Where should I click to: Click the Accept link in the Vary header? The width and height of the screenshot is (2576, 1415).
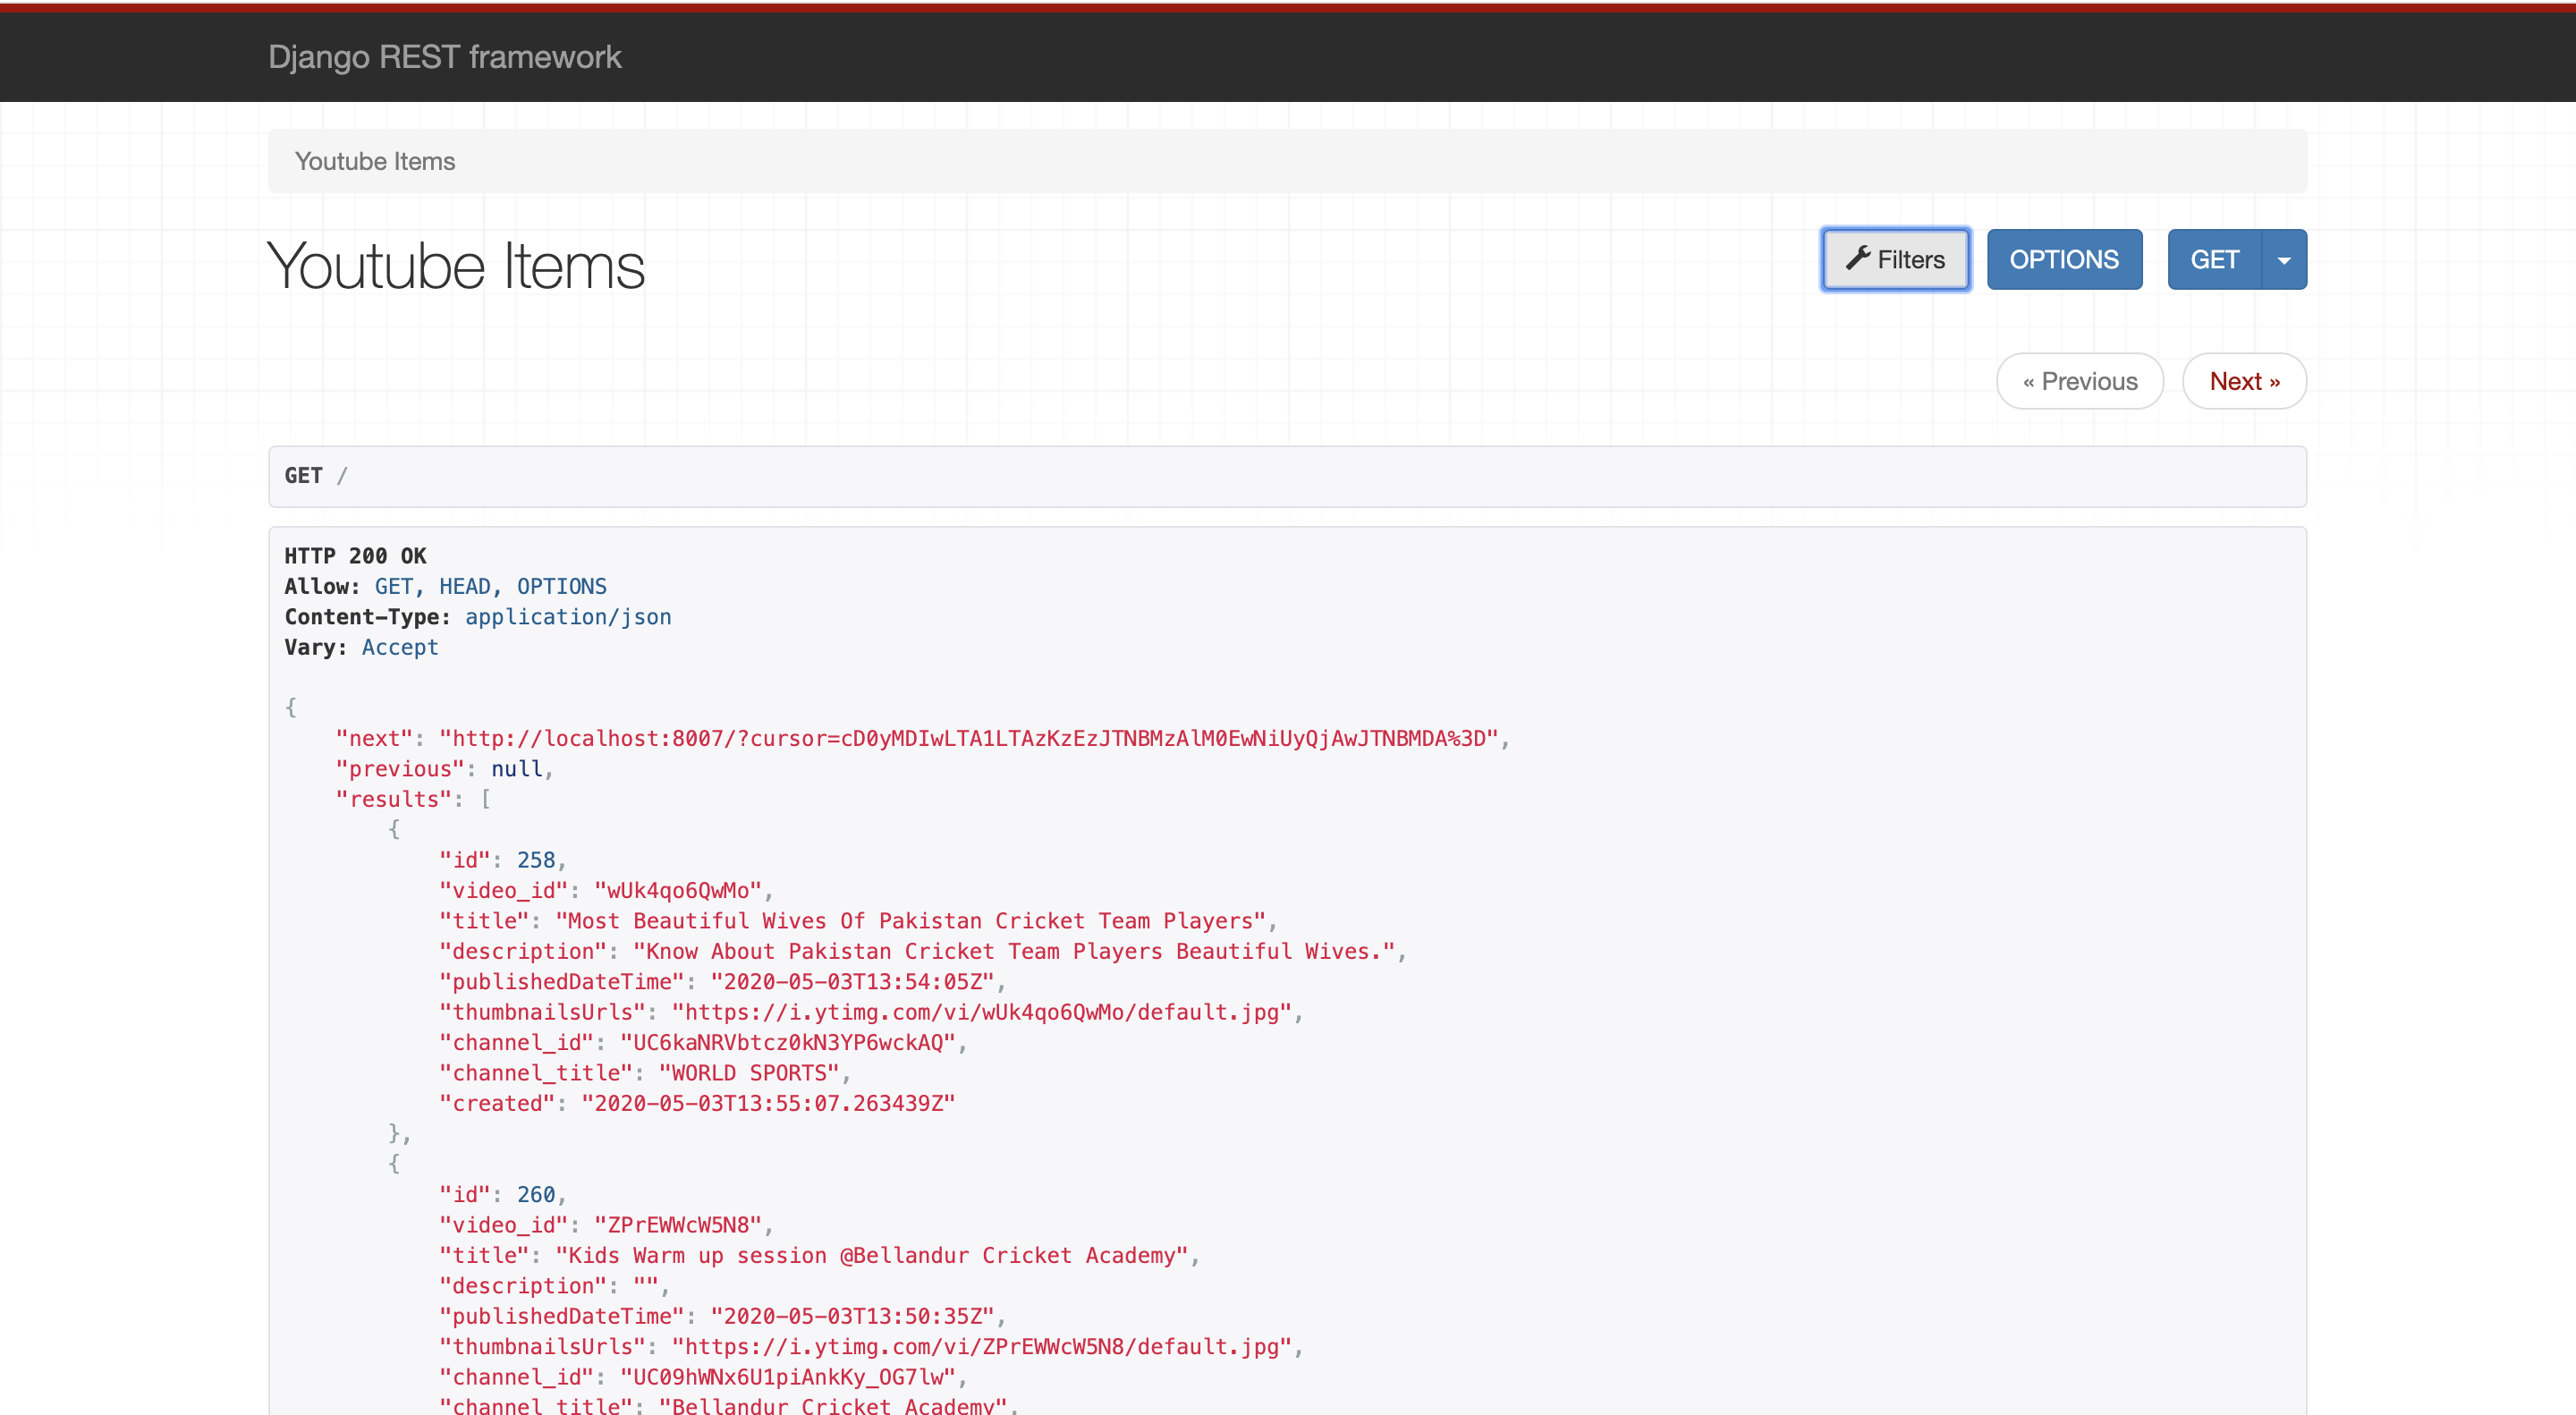[399, 647]
